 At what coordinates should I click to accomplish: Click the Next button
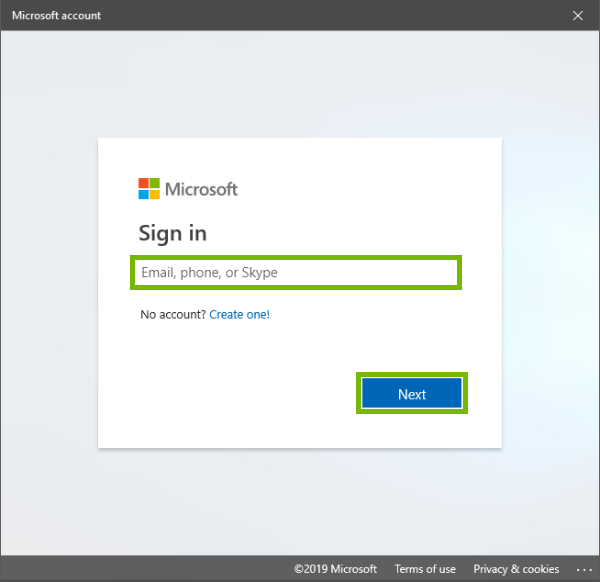click(x=412, y=393)
